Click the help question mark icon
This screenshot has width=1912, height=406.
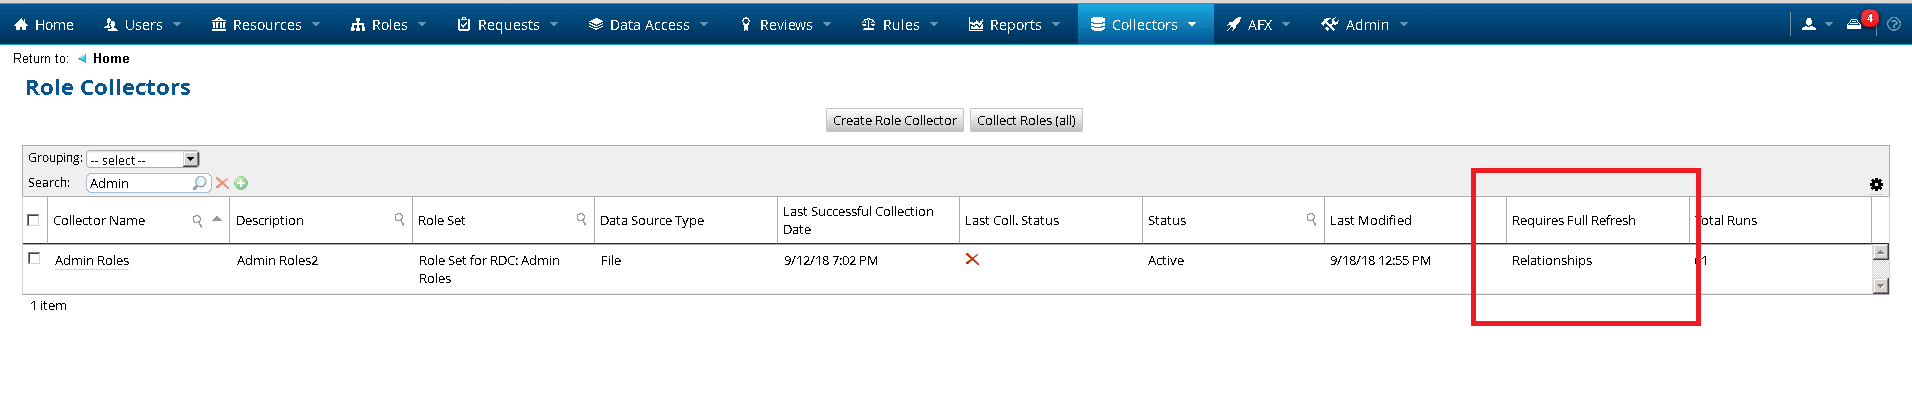[x=1893, y=24]
